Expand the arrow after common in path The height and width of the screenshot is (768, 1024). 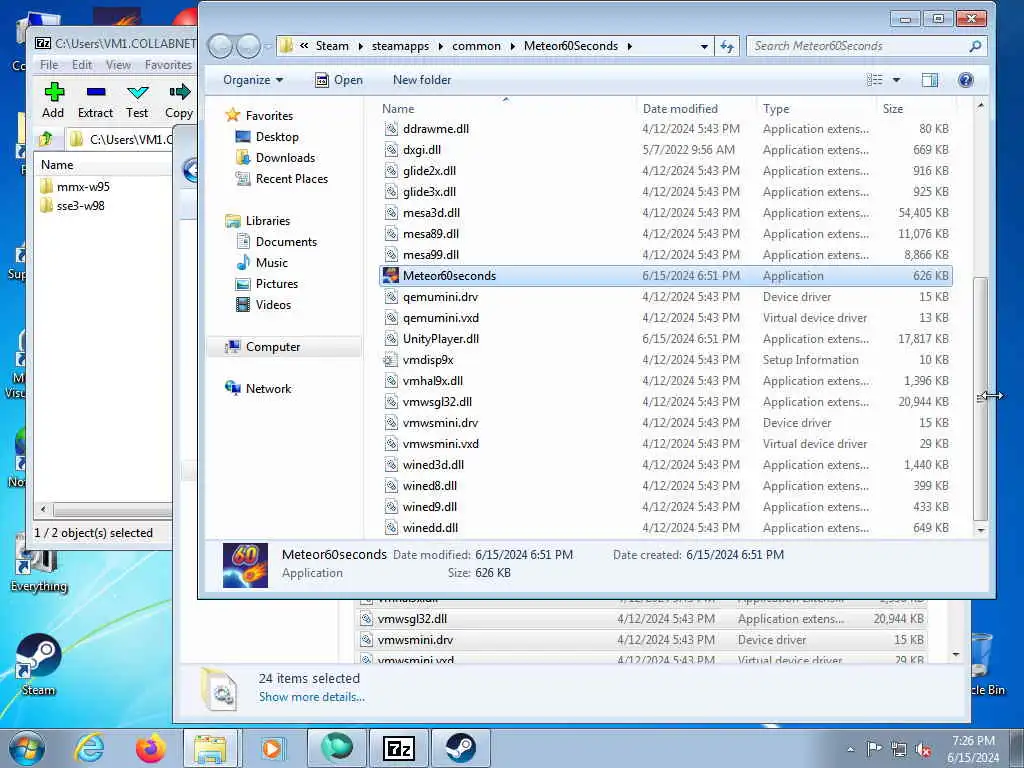coord(513,46)
